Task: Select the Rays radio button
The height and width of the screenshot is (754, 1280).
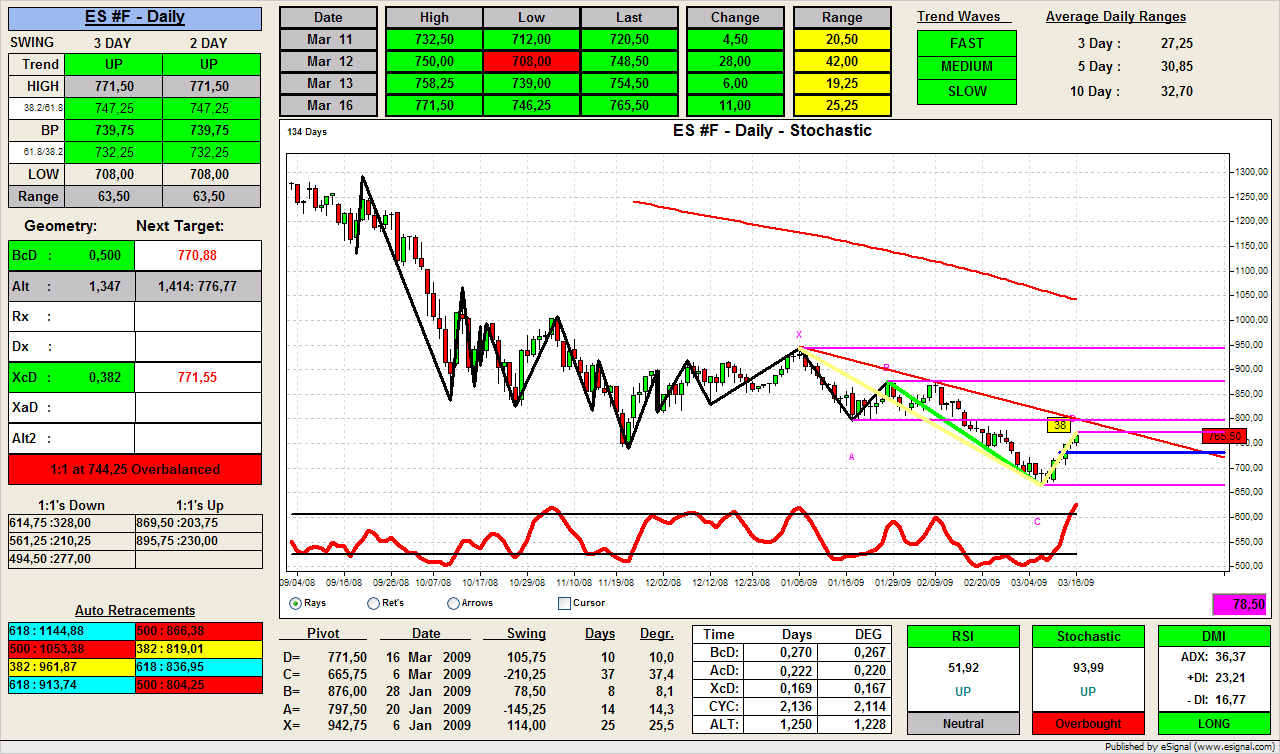Action: pos(295,603)
